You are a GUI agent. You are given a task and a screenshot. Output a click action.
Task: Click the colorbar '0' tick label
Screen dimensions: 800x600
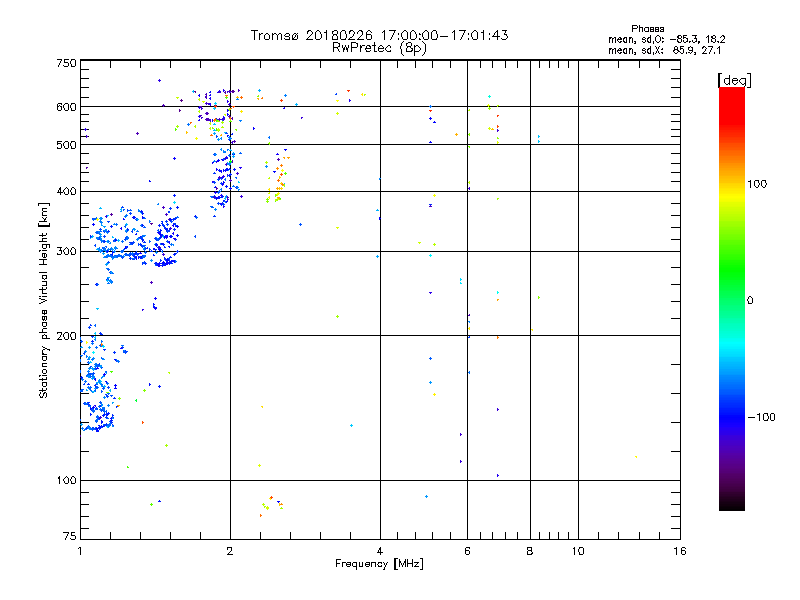click(750, 301)
